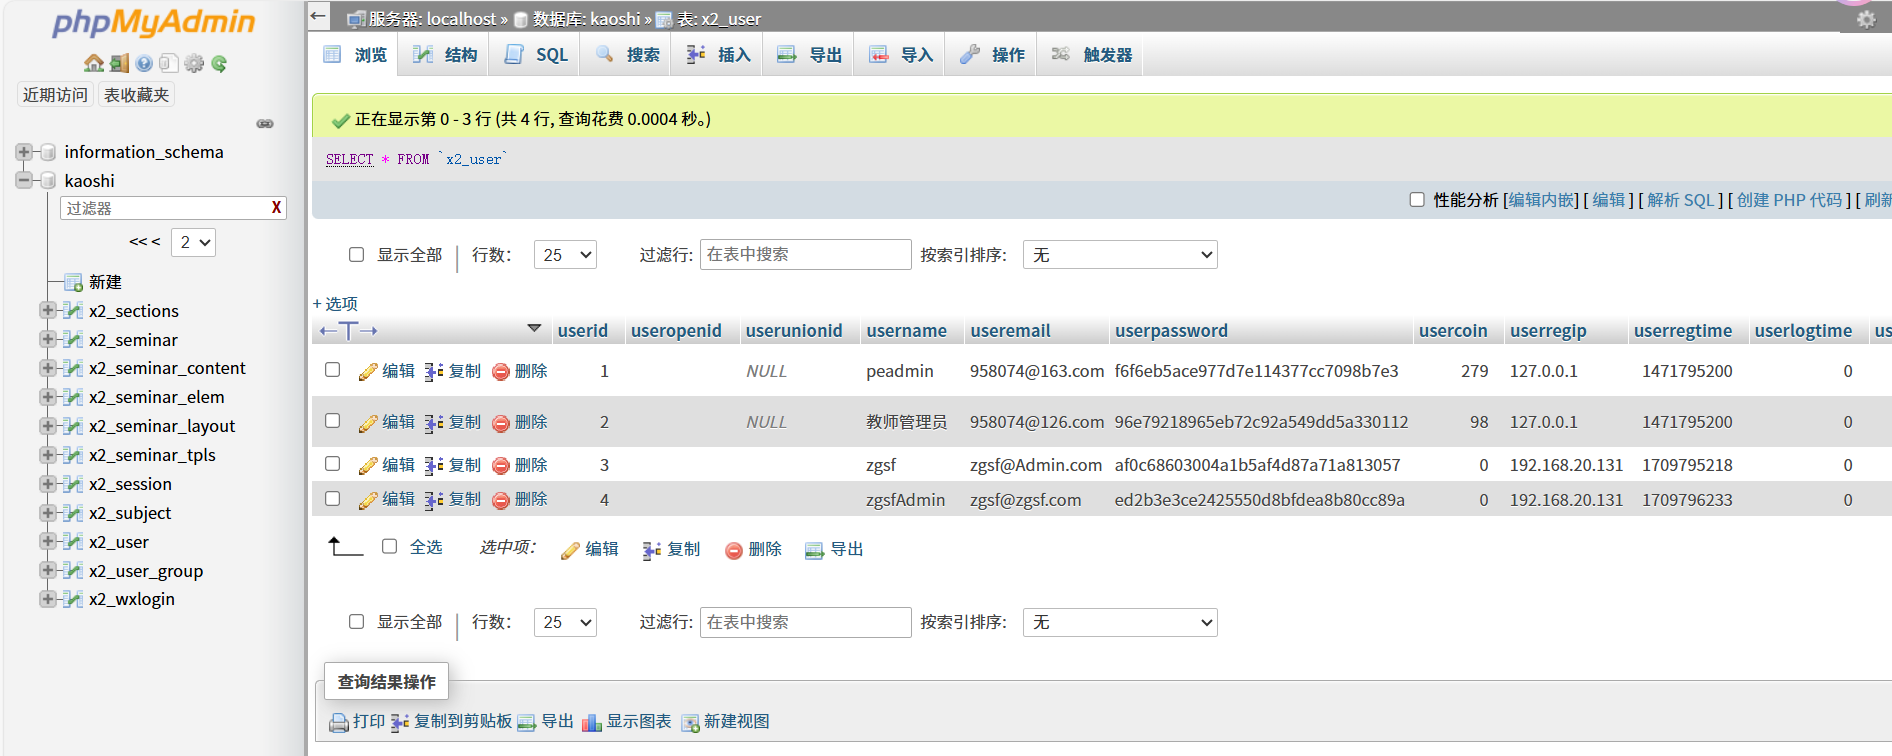1892x756 pixels.
Task: Collapse navigation panel with left arrow icon
Action: tap(318, 15)
